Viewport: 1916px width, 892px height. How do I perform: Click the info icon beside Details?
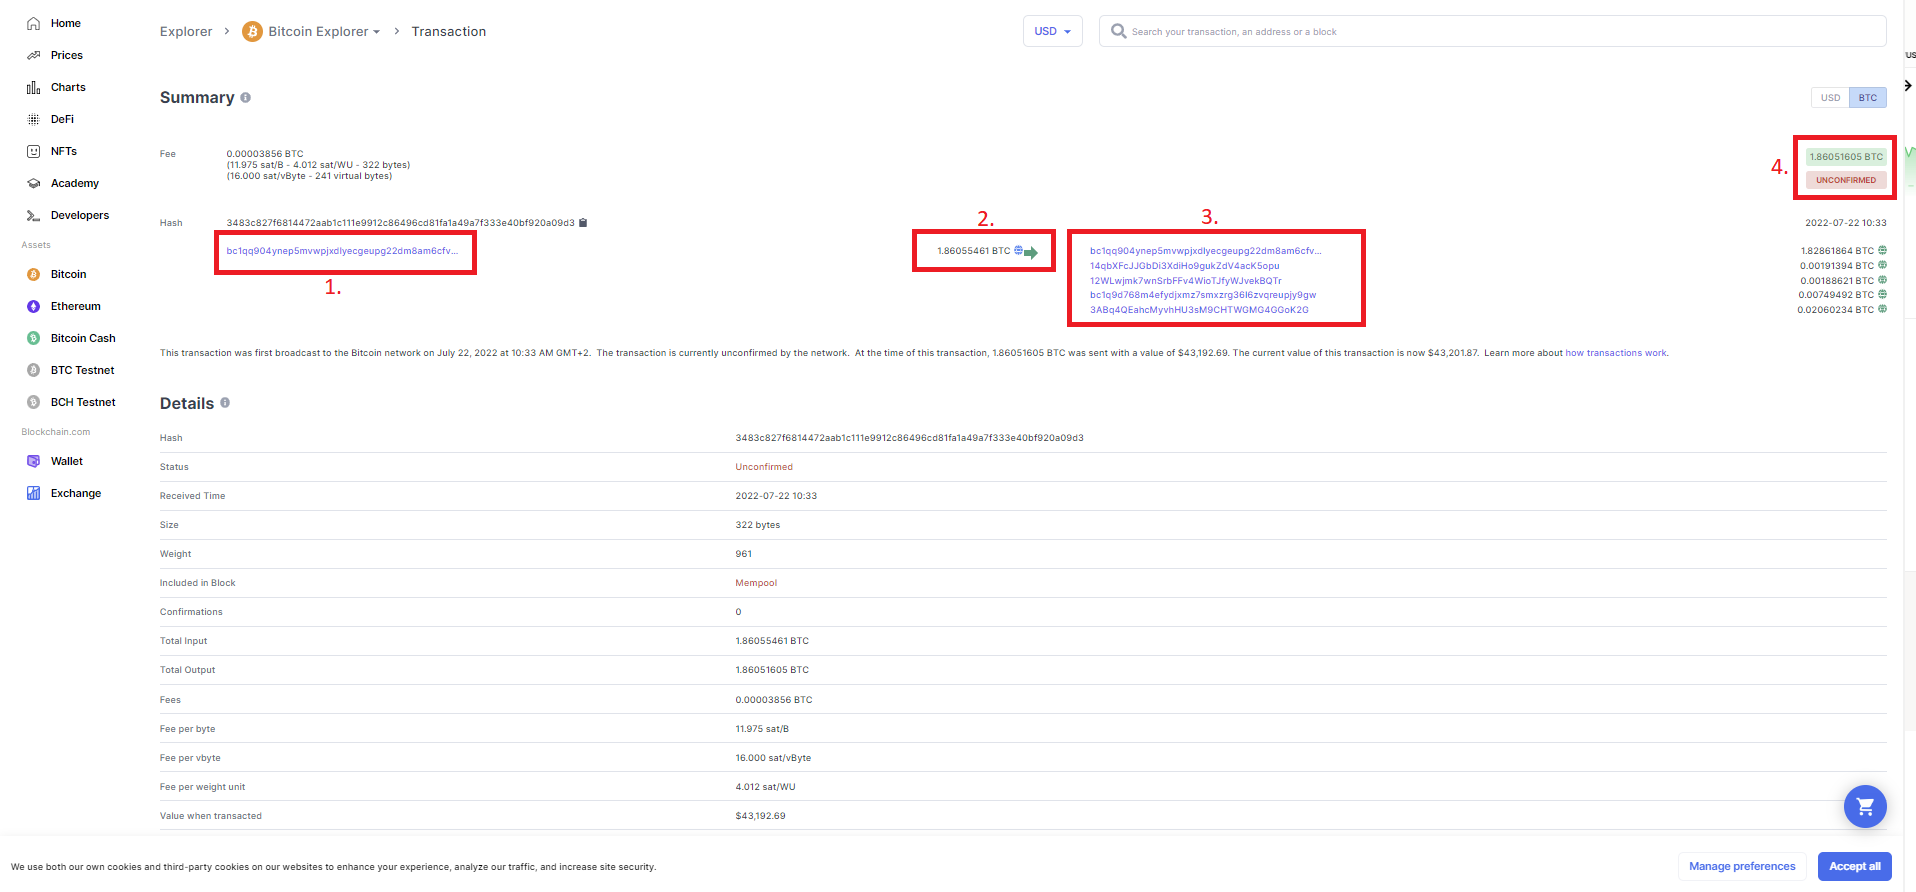pyautogui.click(x=225, y=402)
